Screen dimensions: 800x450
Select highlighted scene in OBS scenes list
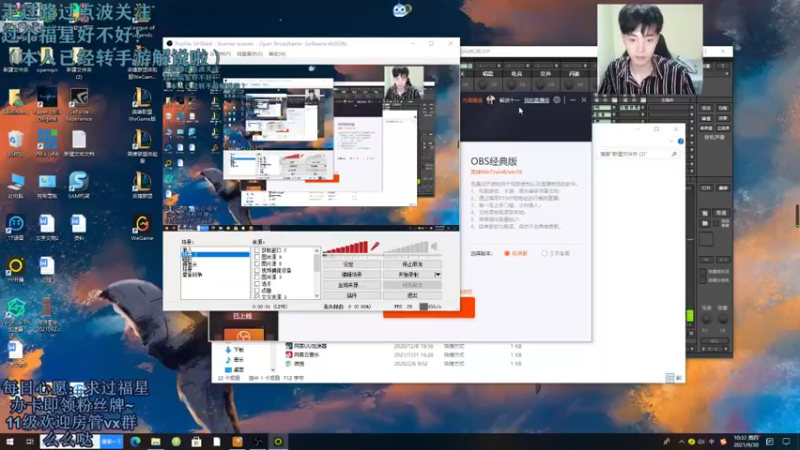point(215,254)
